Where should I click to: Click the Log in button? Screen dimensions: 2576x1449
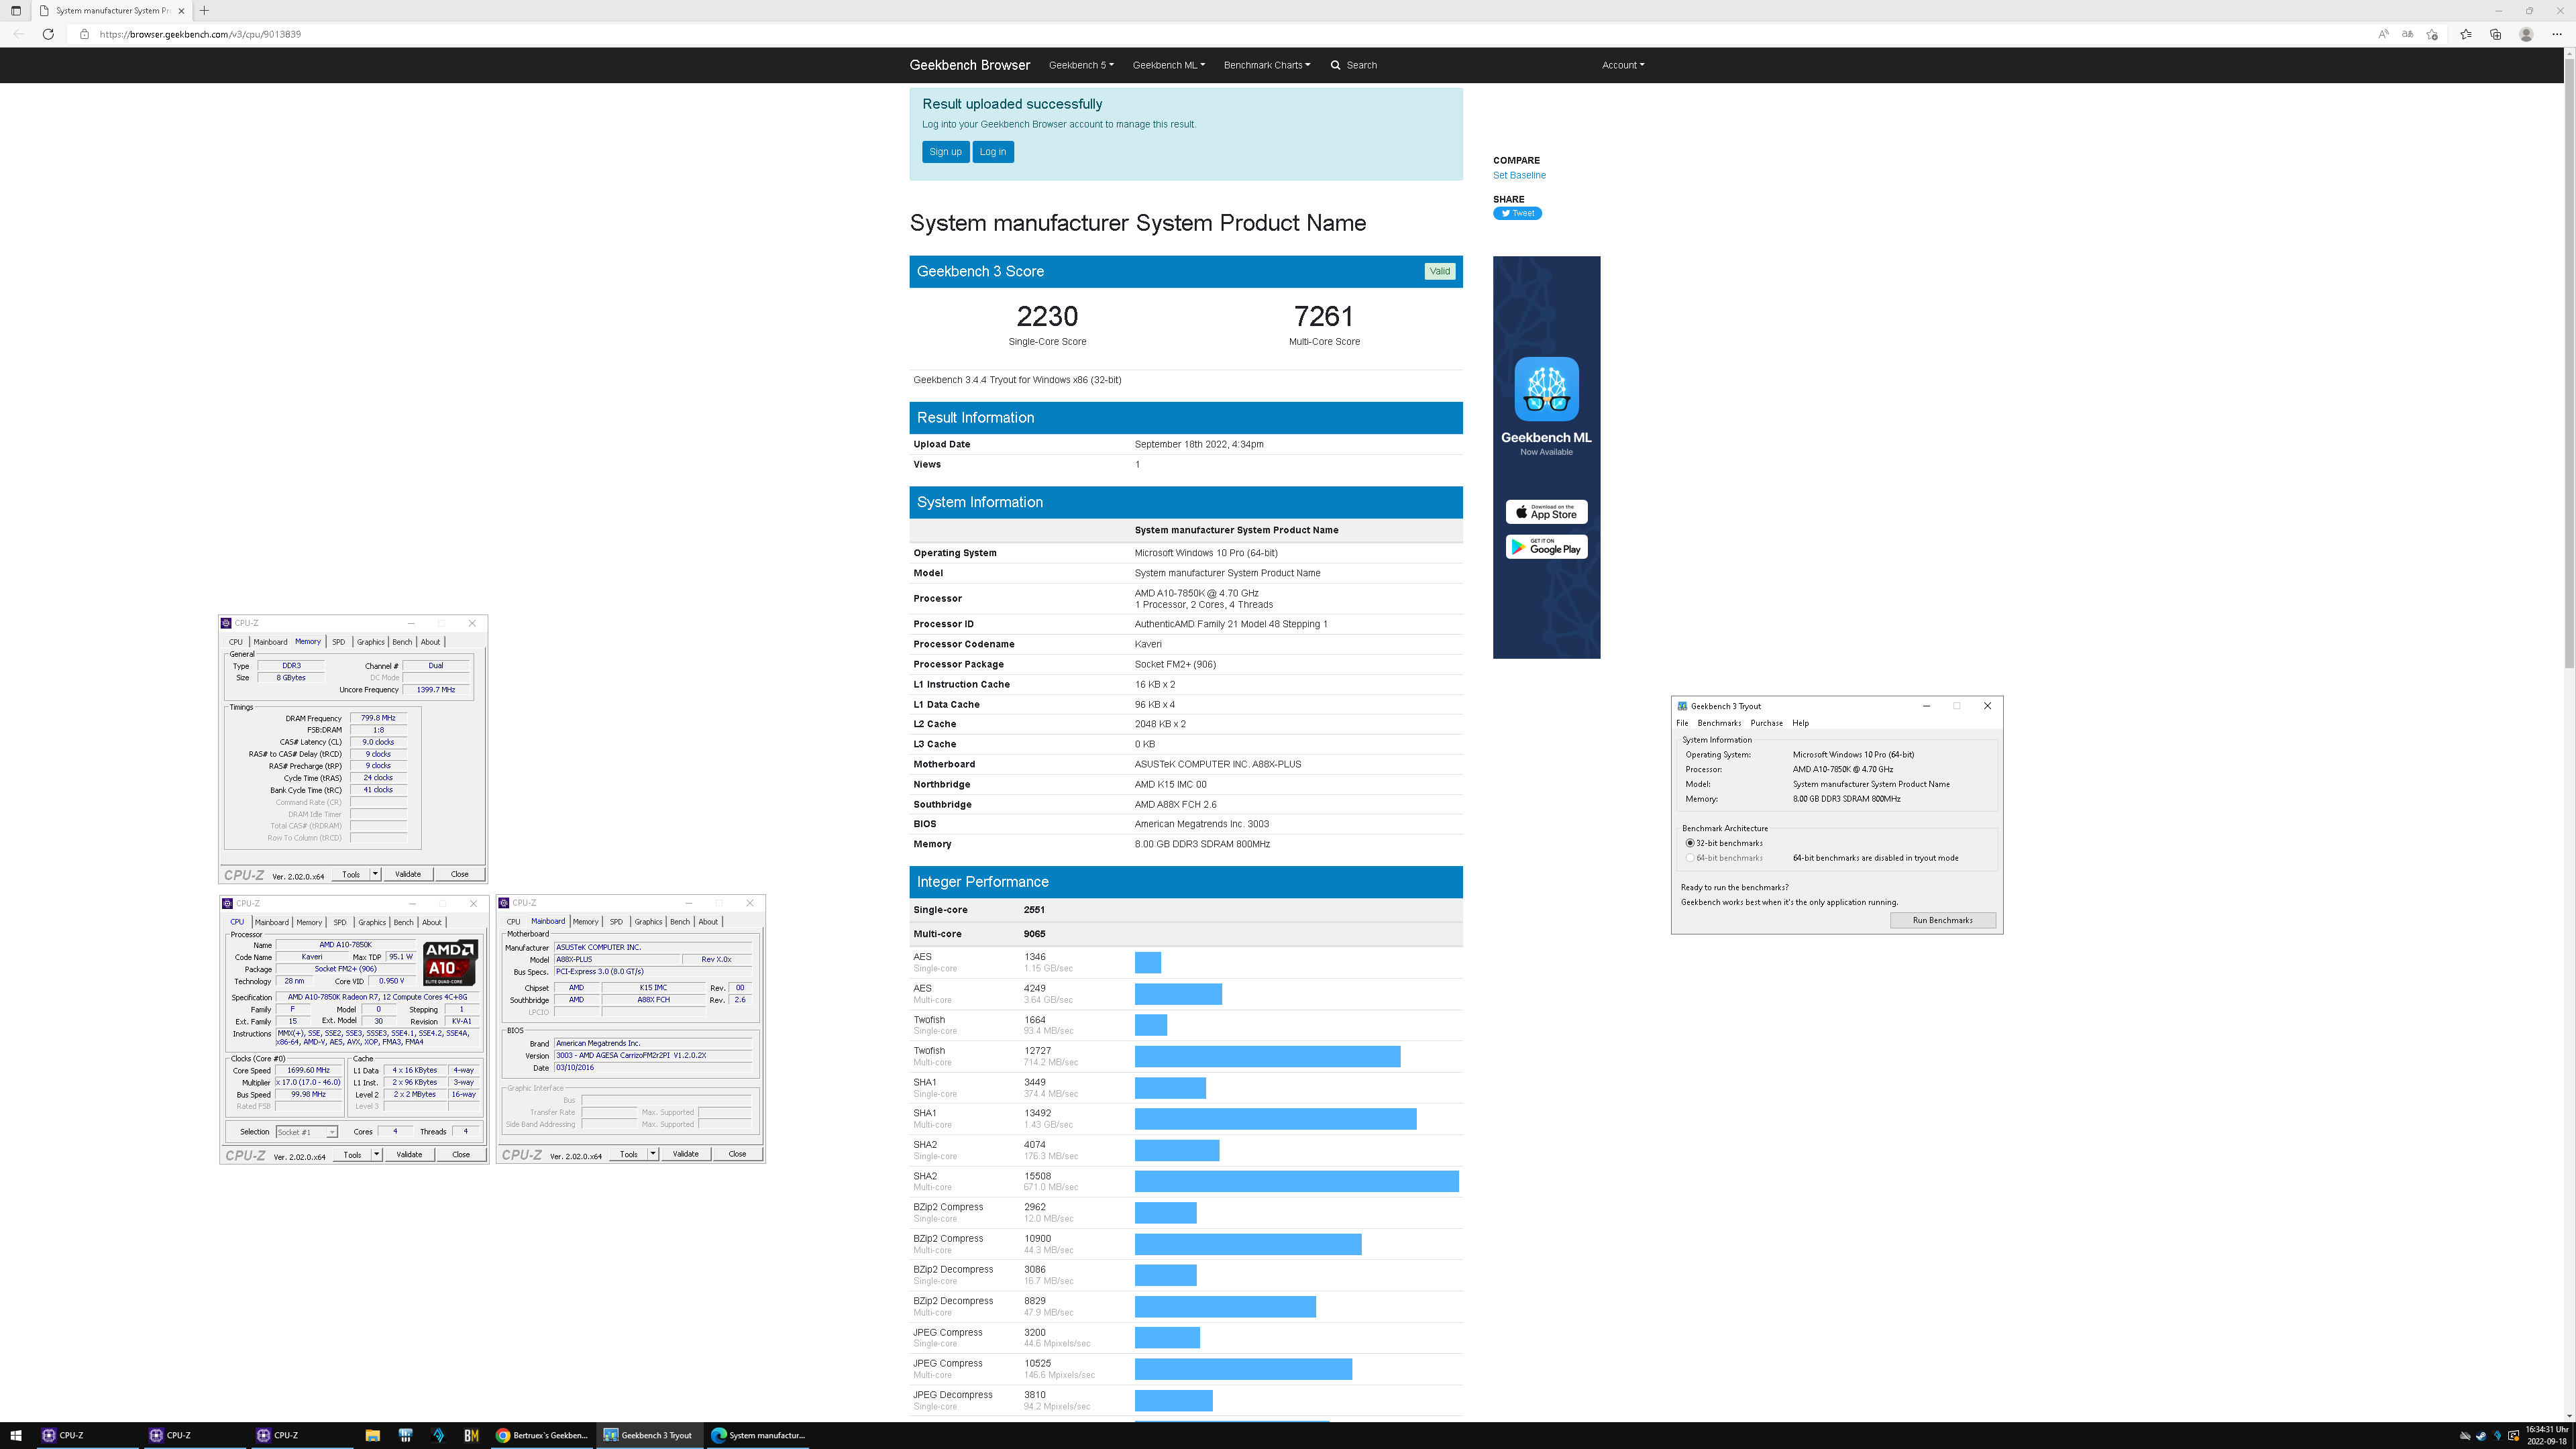pos(993,152)
